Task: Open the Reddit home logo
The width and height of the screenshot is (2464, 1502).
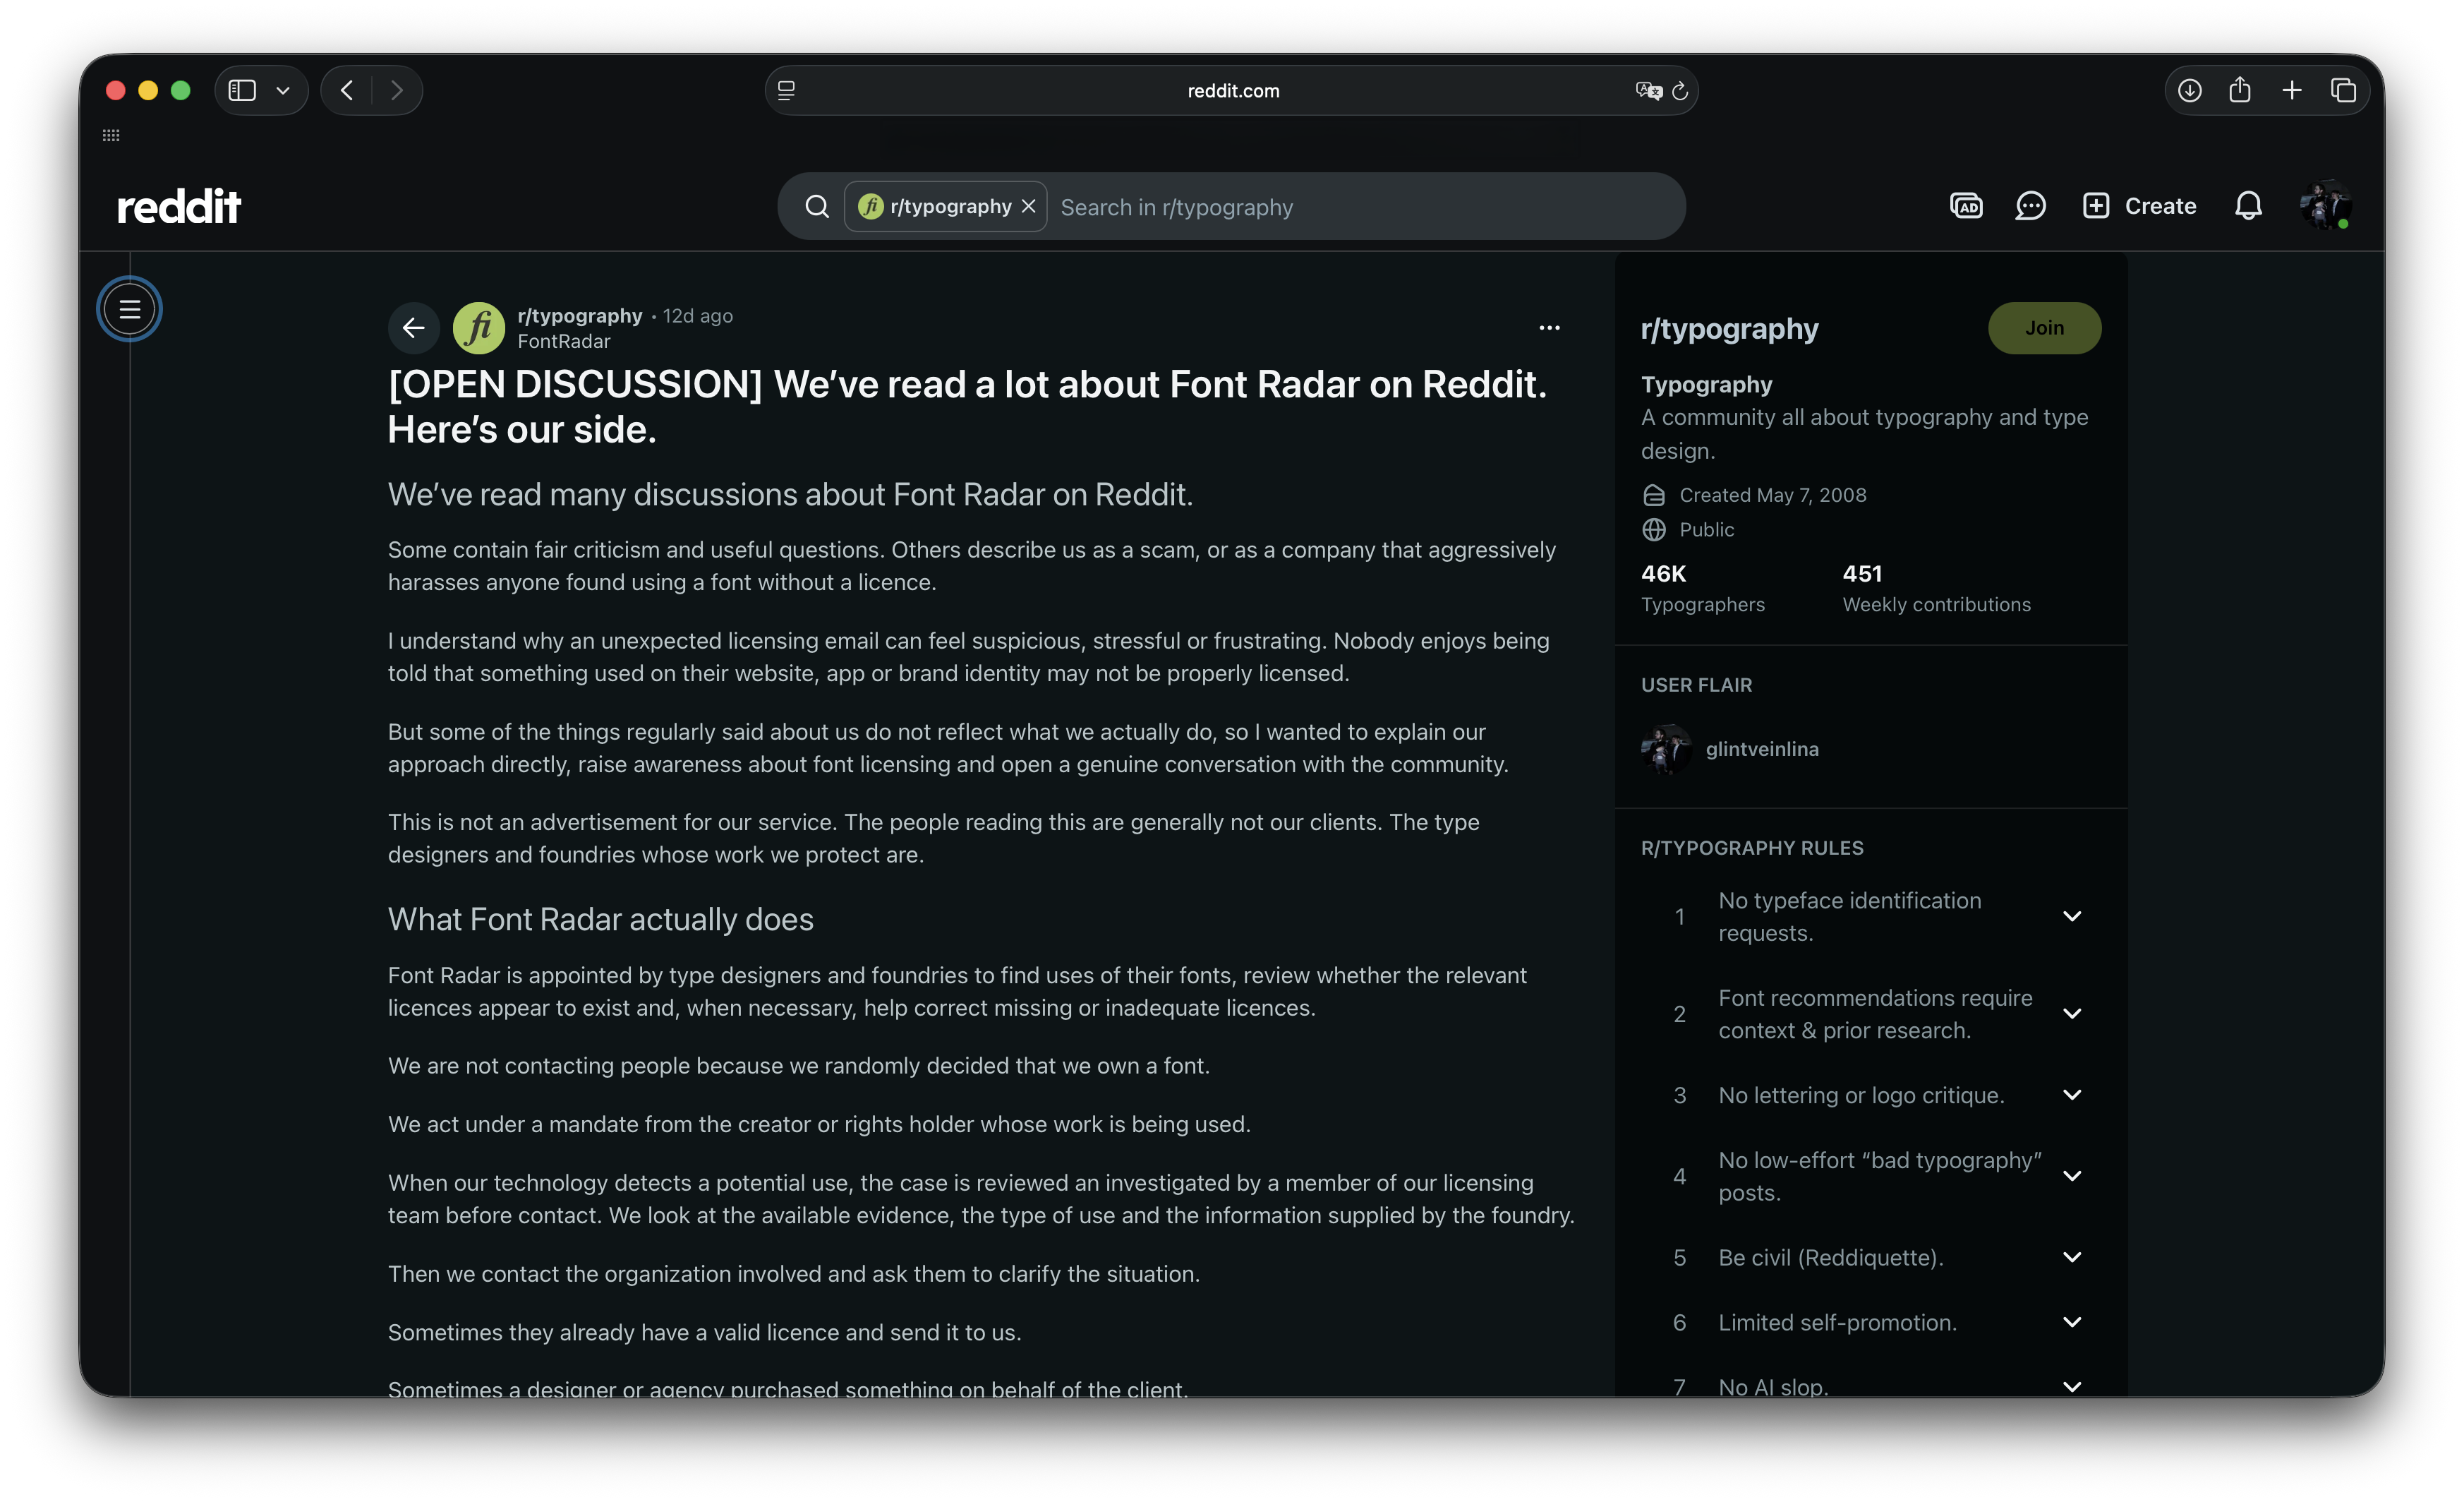Action: [x=179, y=207]
